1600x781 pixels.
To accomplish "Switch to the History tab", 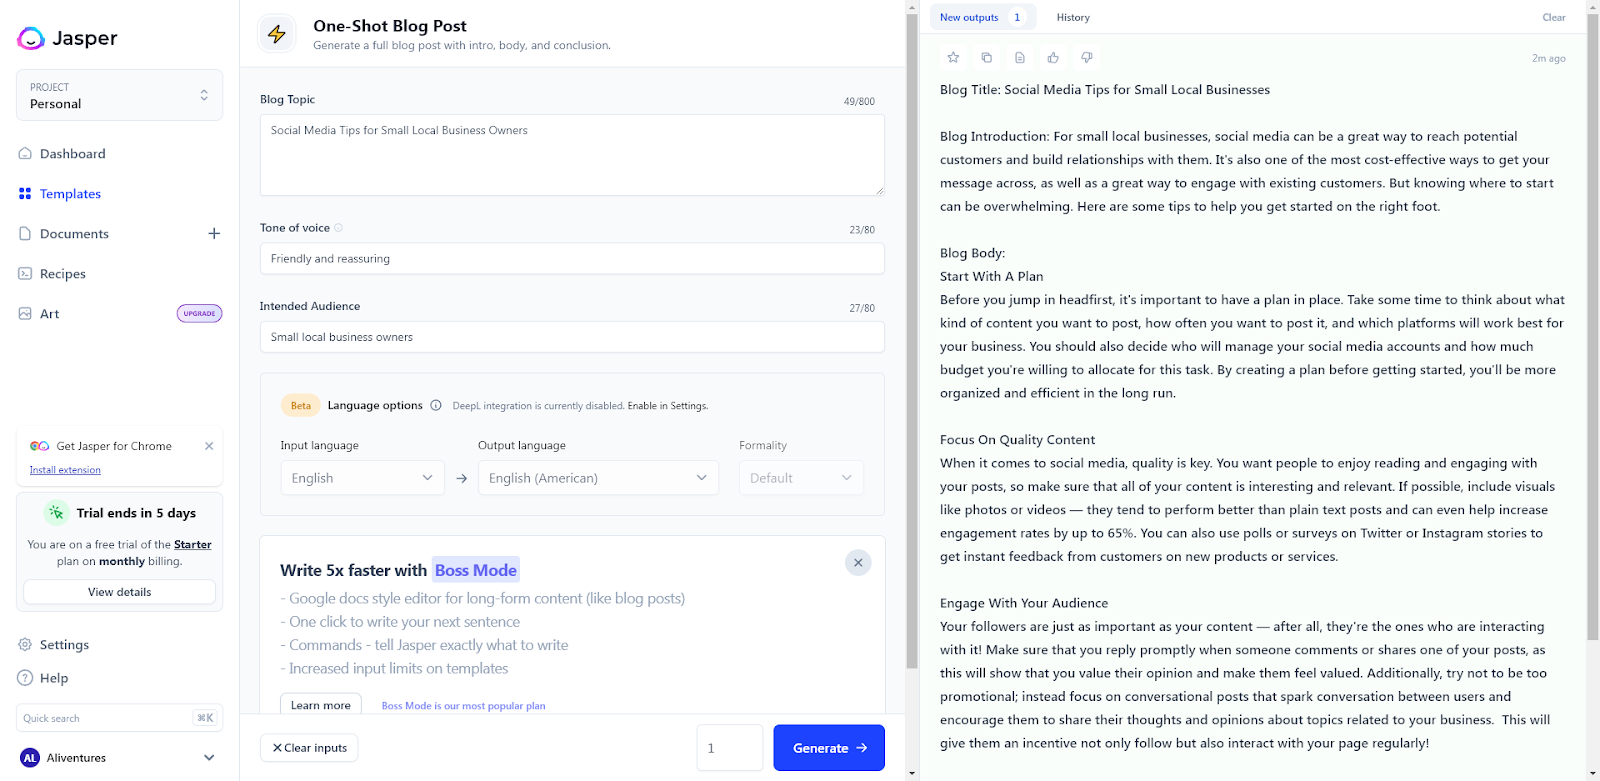I will point(1072,17).
